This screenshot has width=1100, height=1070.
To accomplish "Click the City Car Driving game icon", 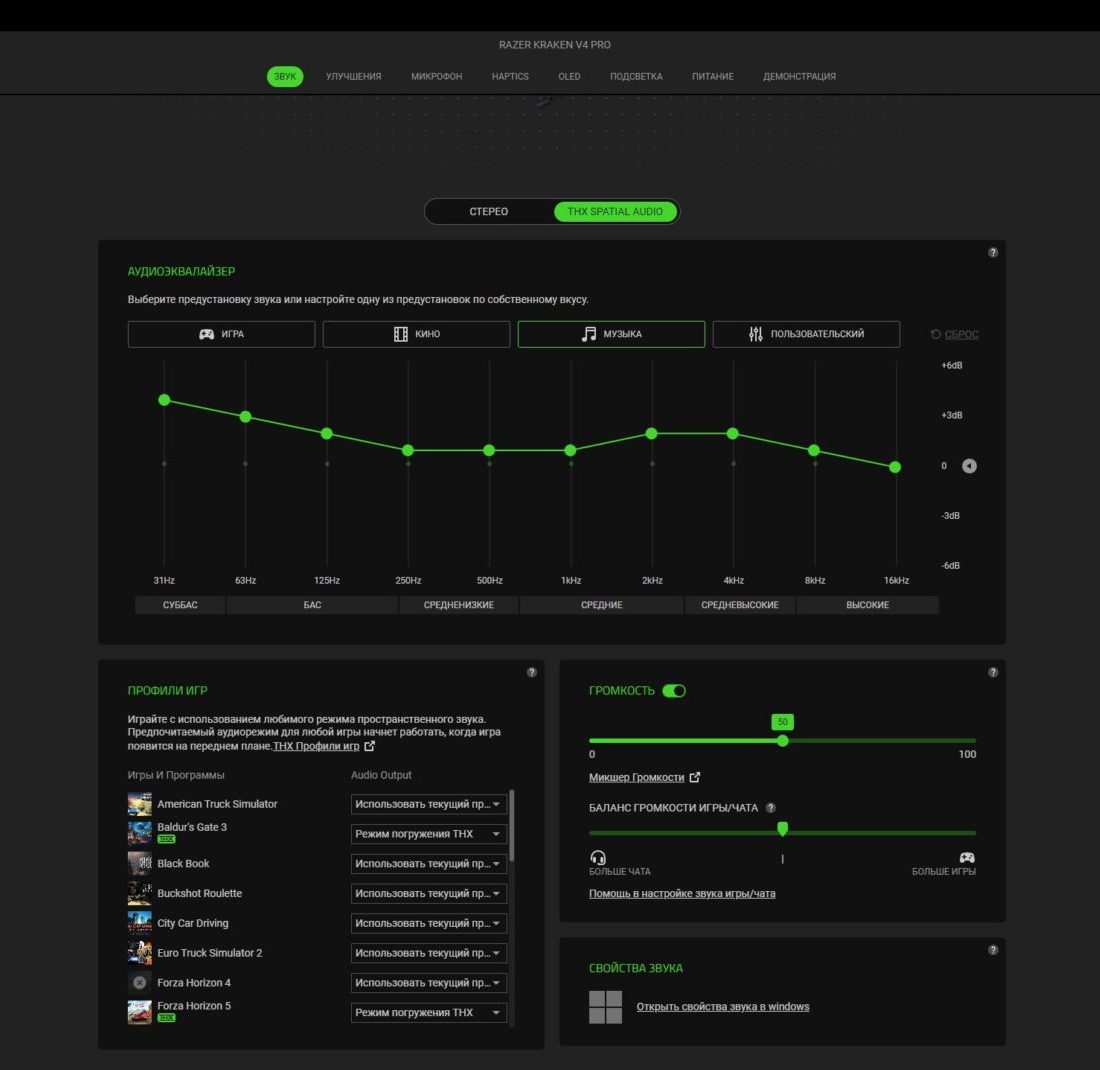I will (140, 923).
